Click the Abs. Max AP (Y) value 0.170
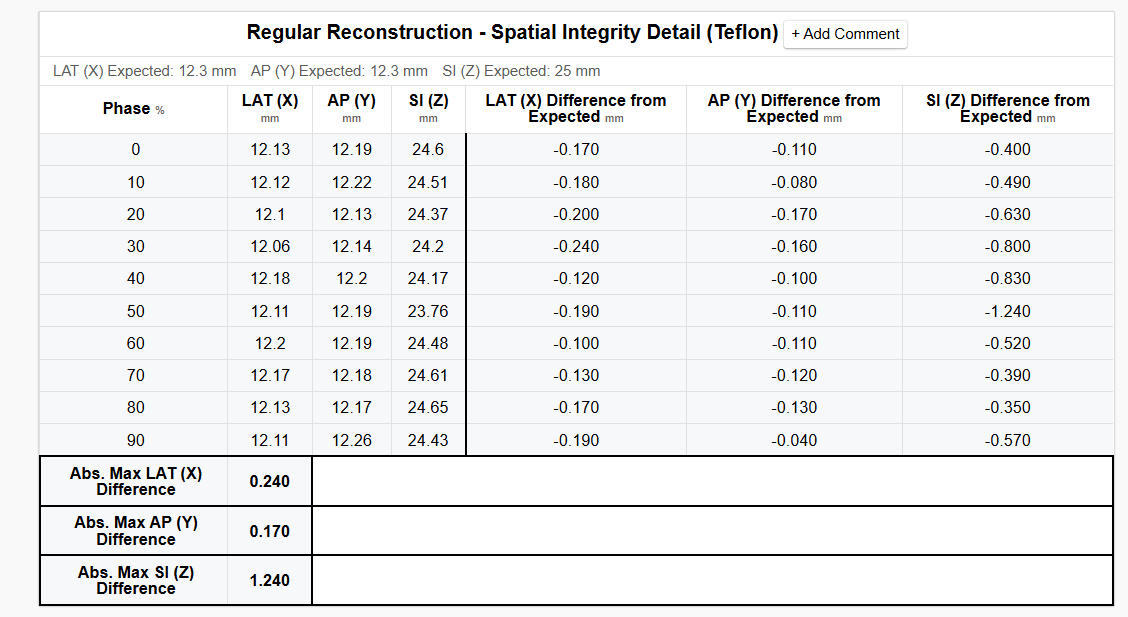The width and height of the screenshot is (1128, 617). click(270, 531)
